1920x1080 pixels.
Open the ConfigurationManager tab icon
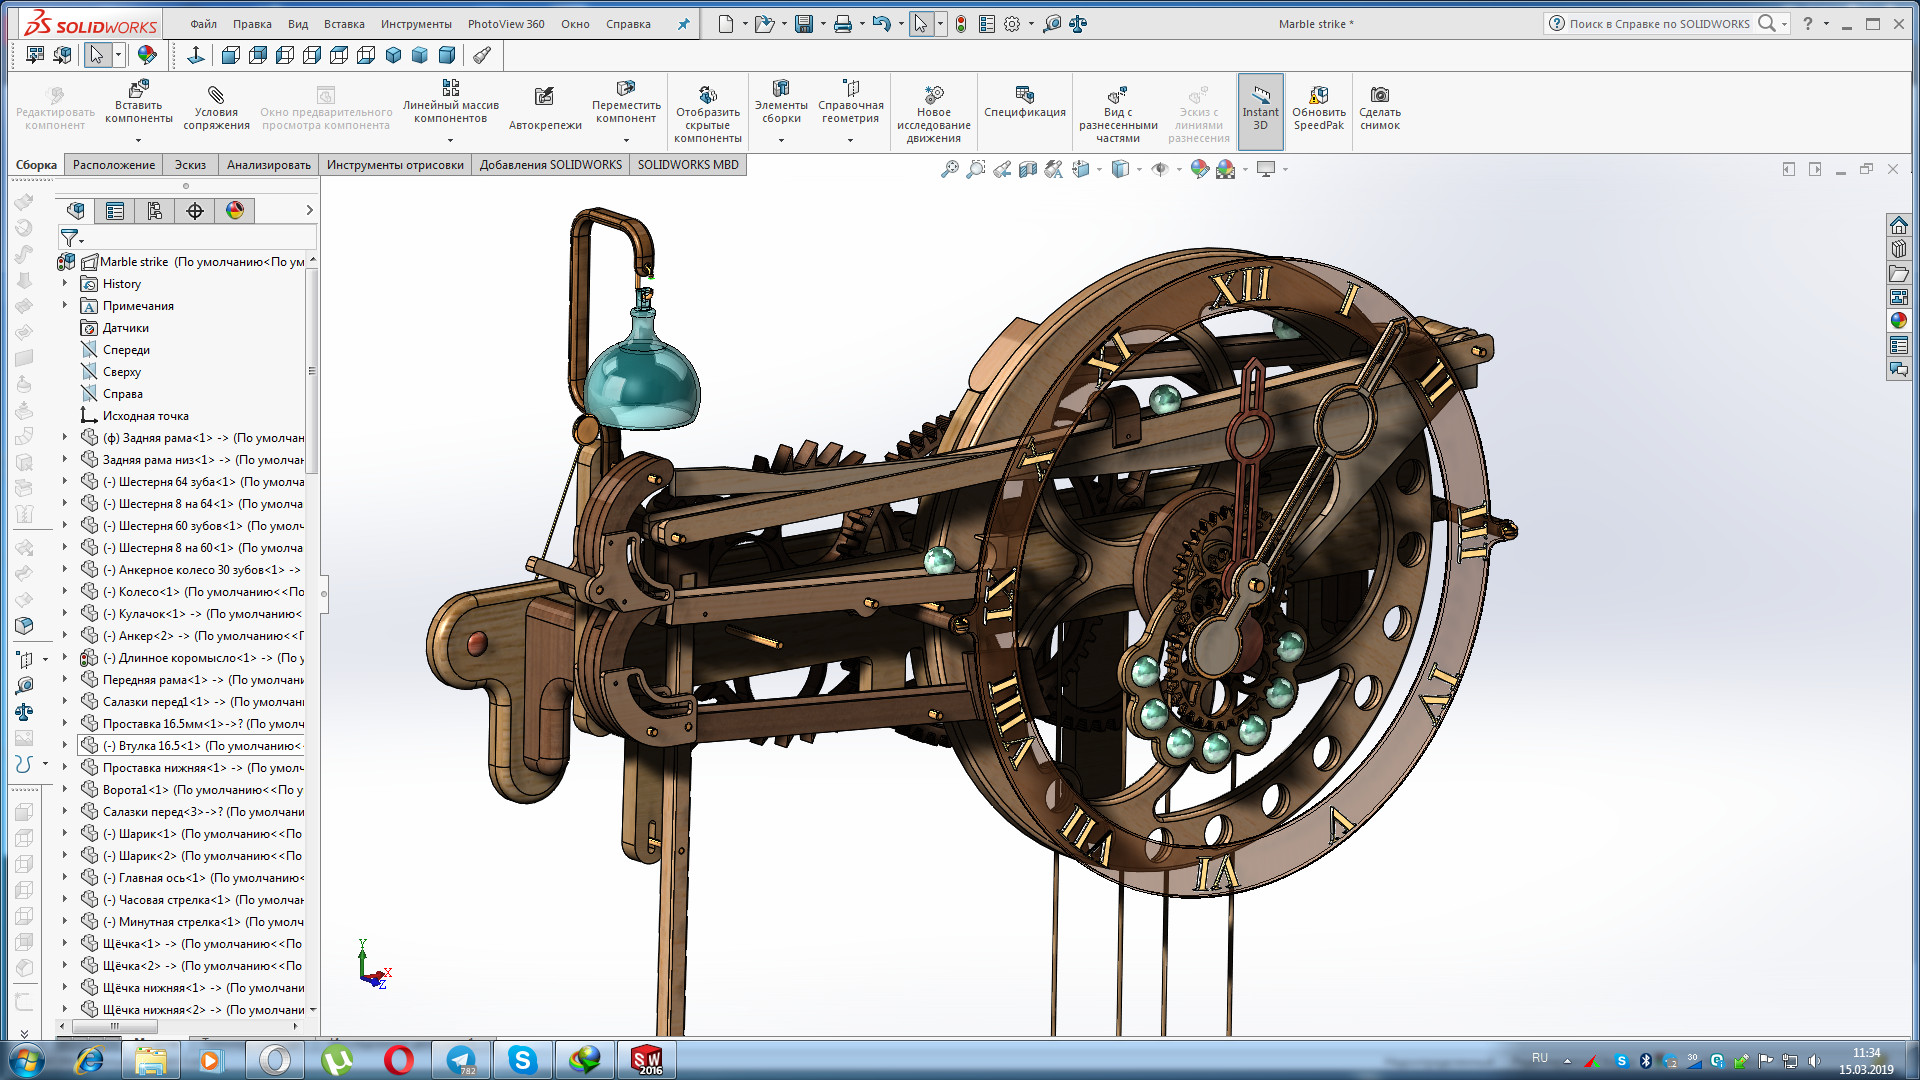click(155, 210)
